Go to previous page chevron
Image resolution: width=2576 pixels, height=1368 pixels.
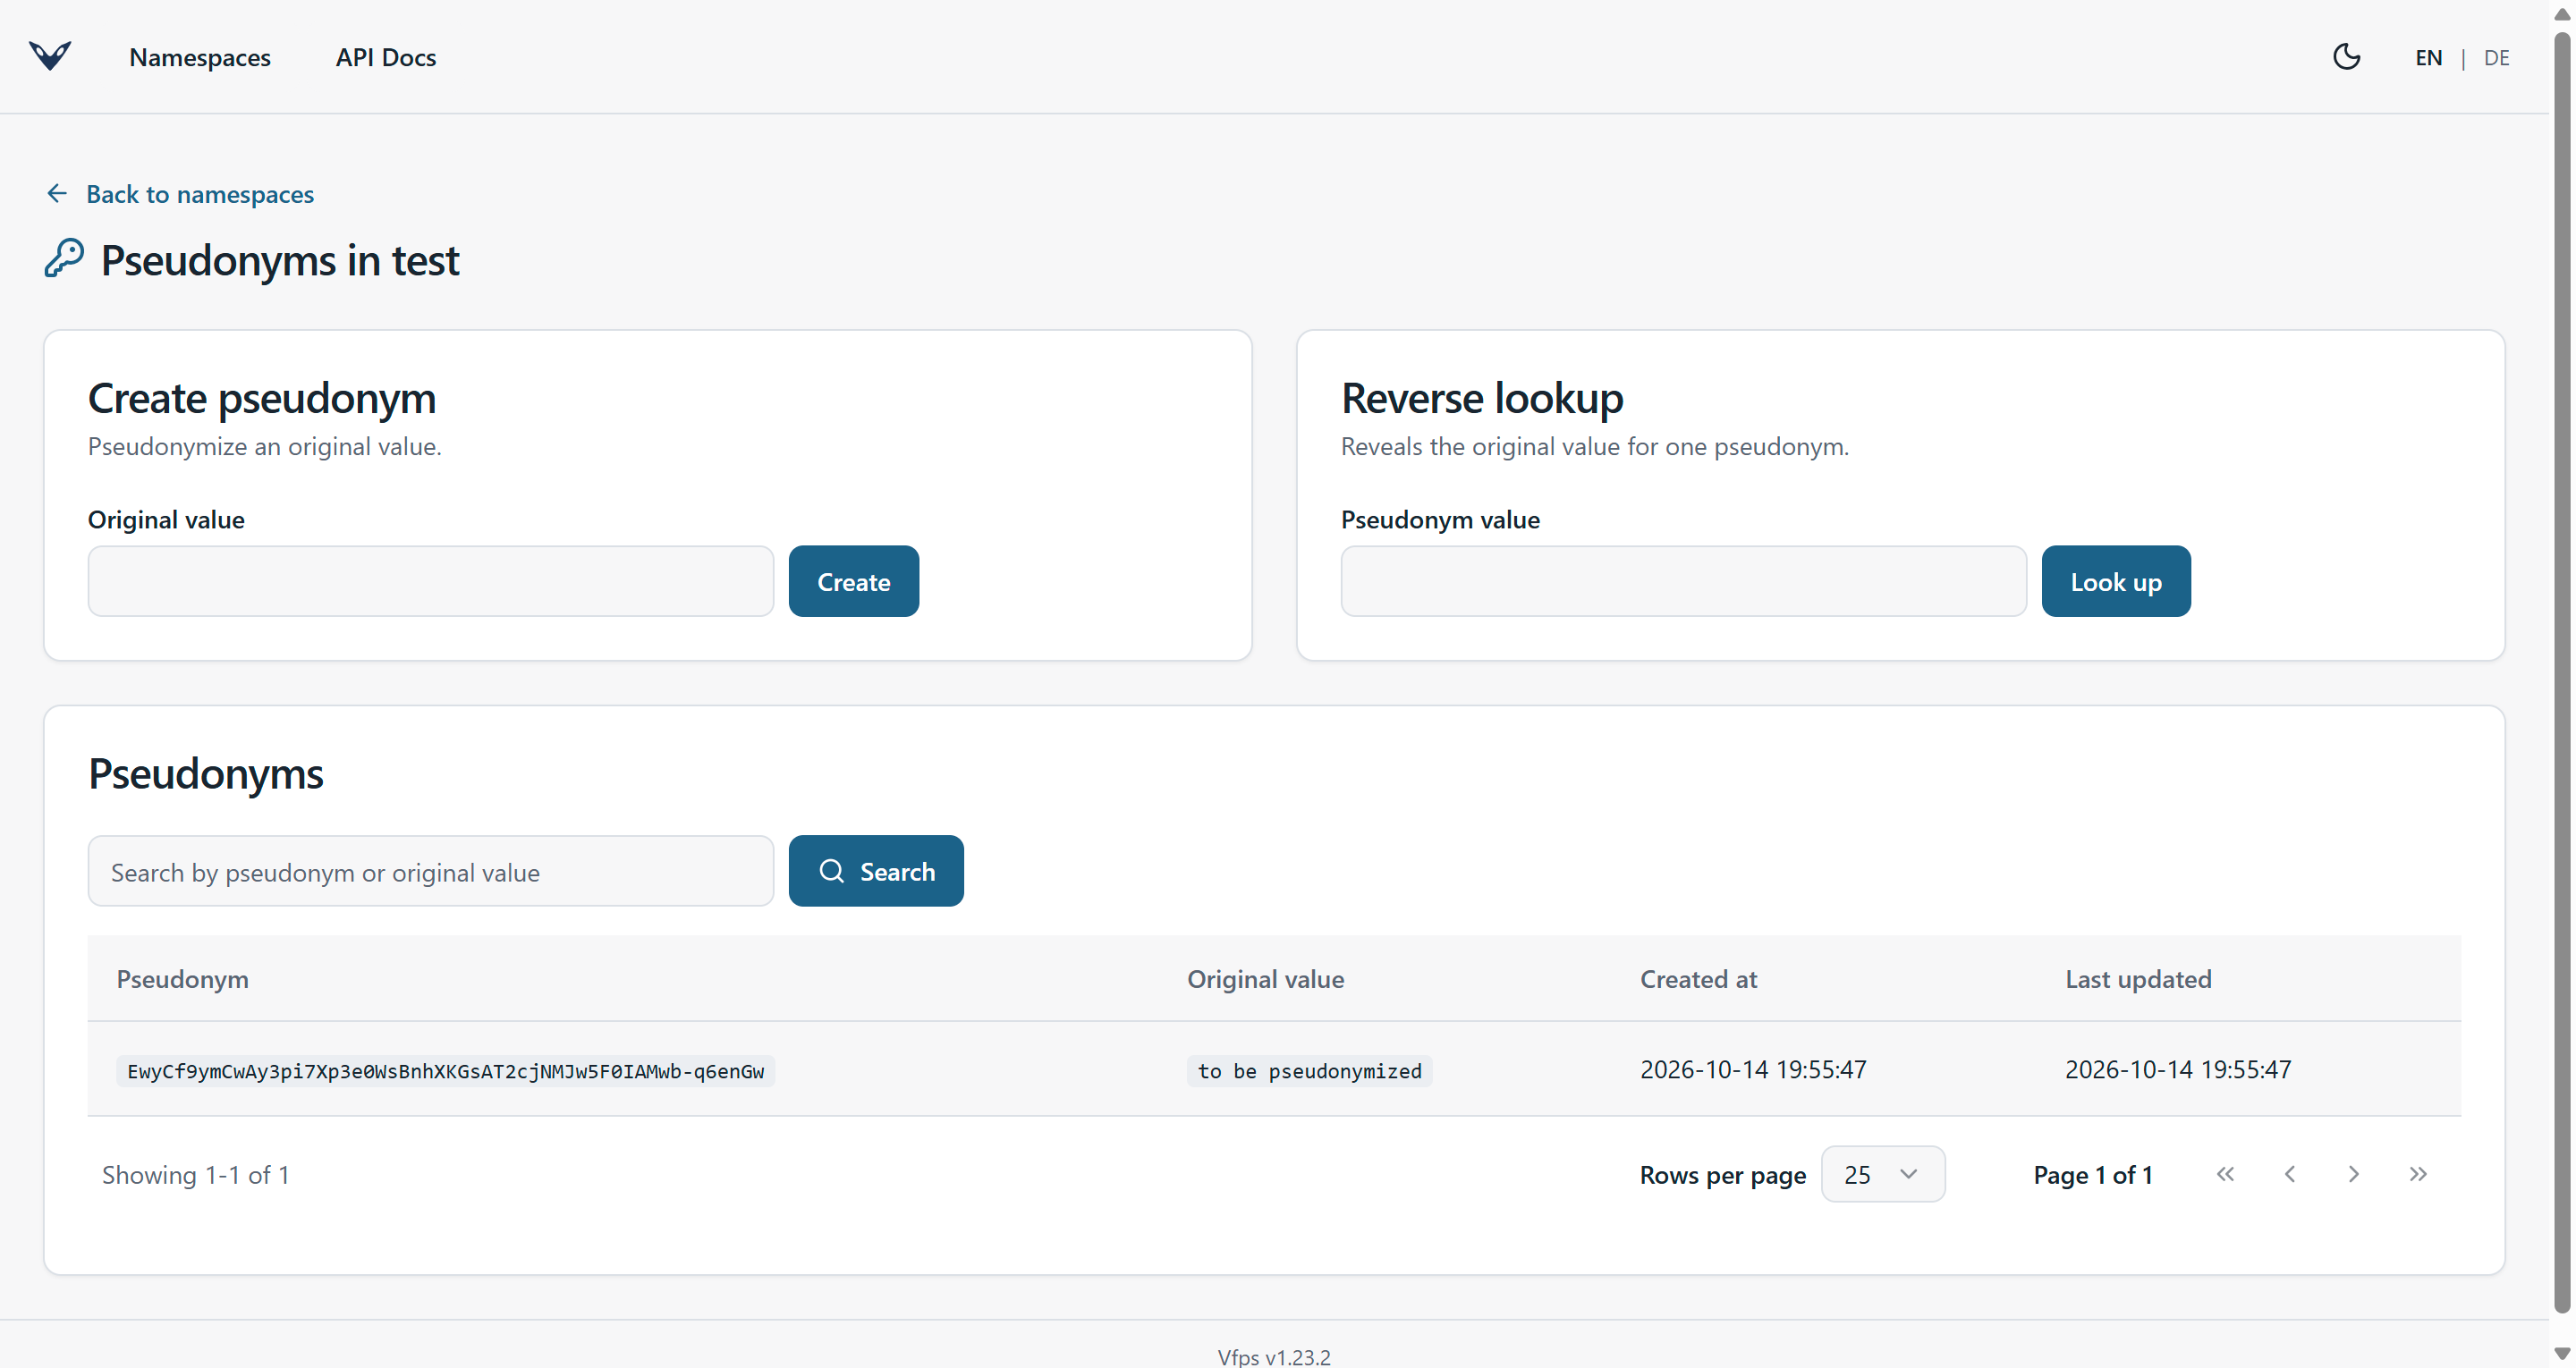coord(2289,1174)
